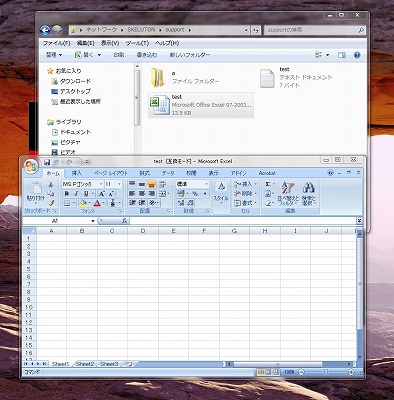The width and height of the screenshot is (394, 400).
Task: Merge and center cells icon
Action: point(162,194)
